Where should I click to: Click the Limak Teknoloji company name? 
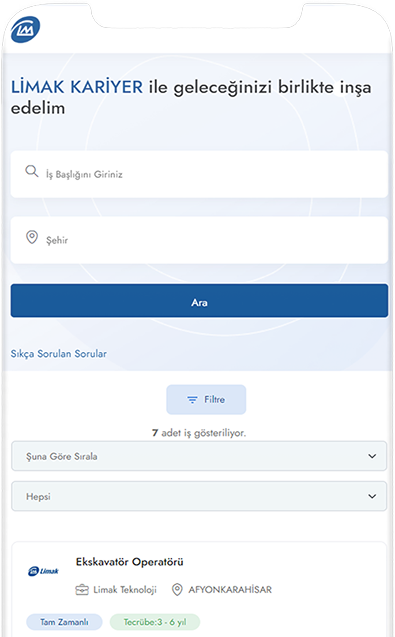pos(125,589)
